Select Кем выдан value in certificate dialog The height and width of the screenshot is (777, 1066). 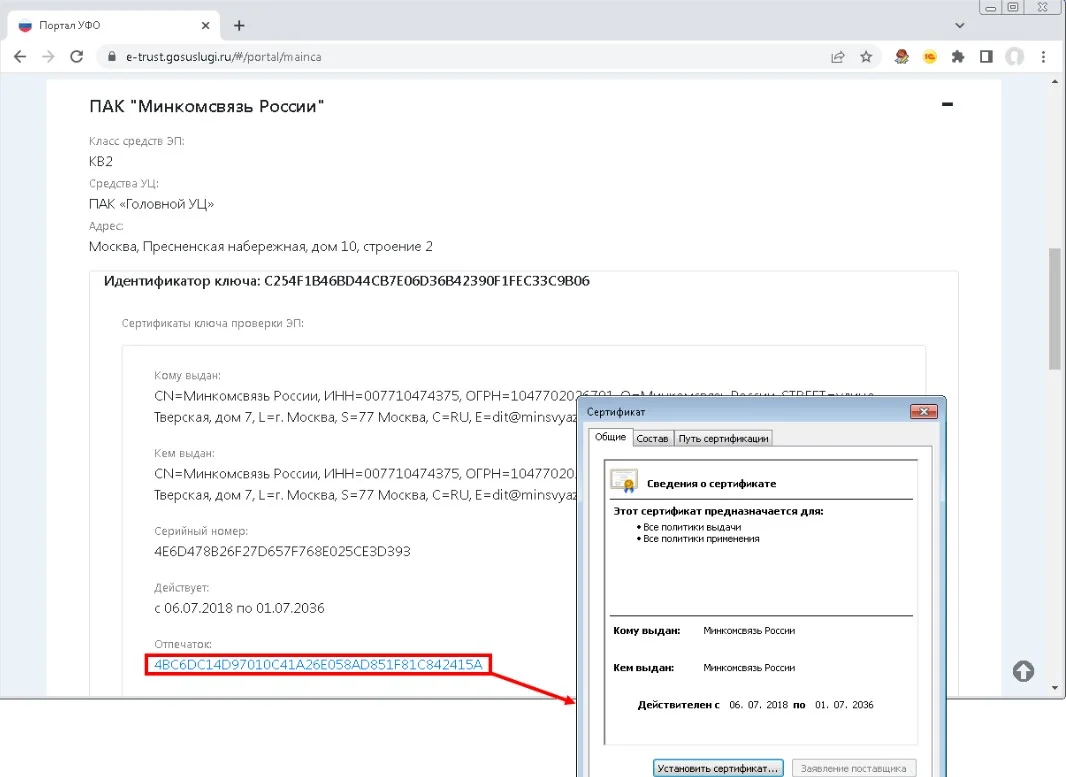point(749,668)
